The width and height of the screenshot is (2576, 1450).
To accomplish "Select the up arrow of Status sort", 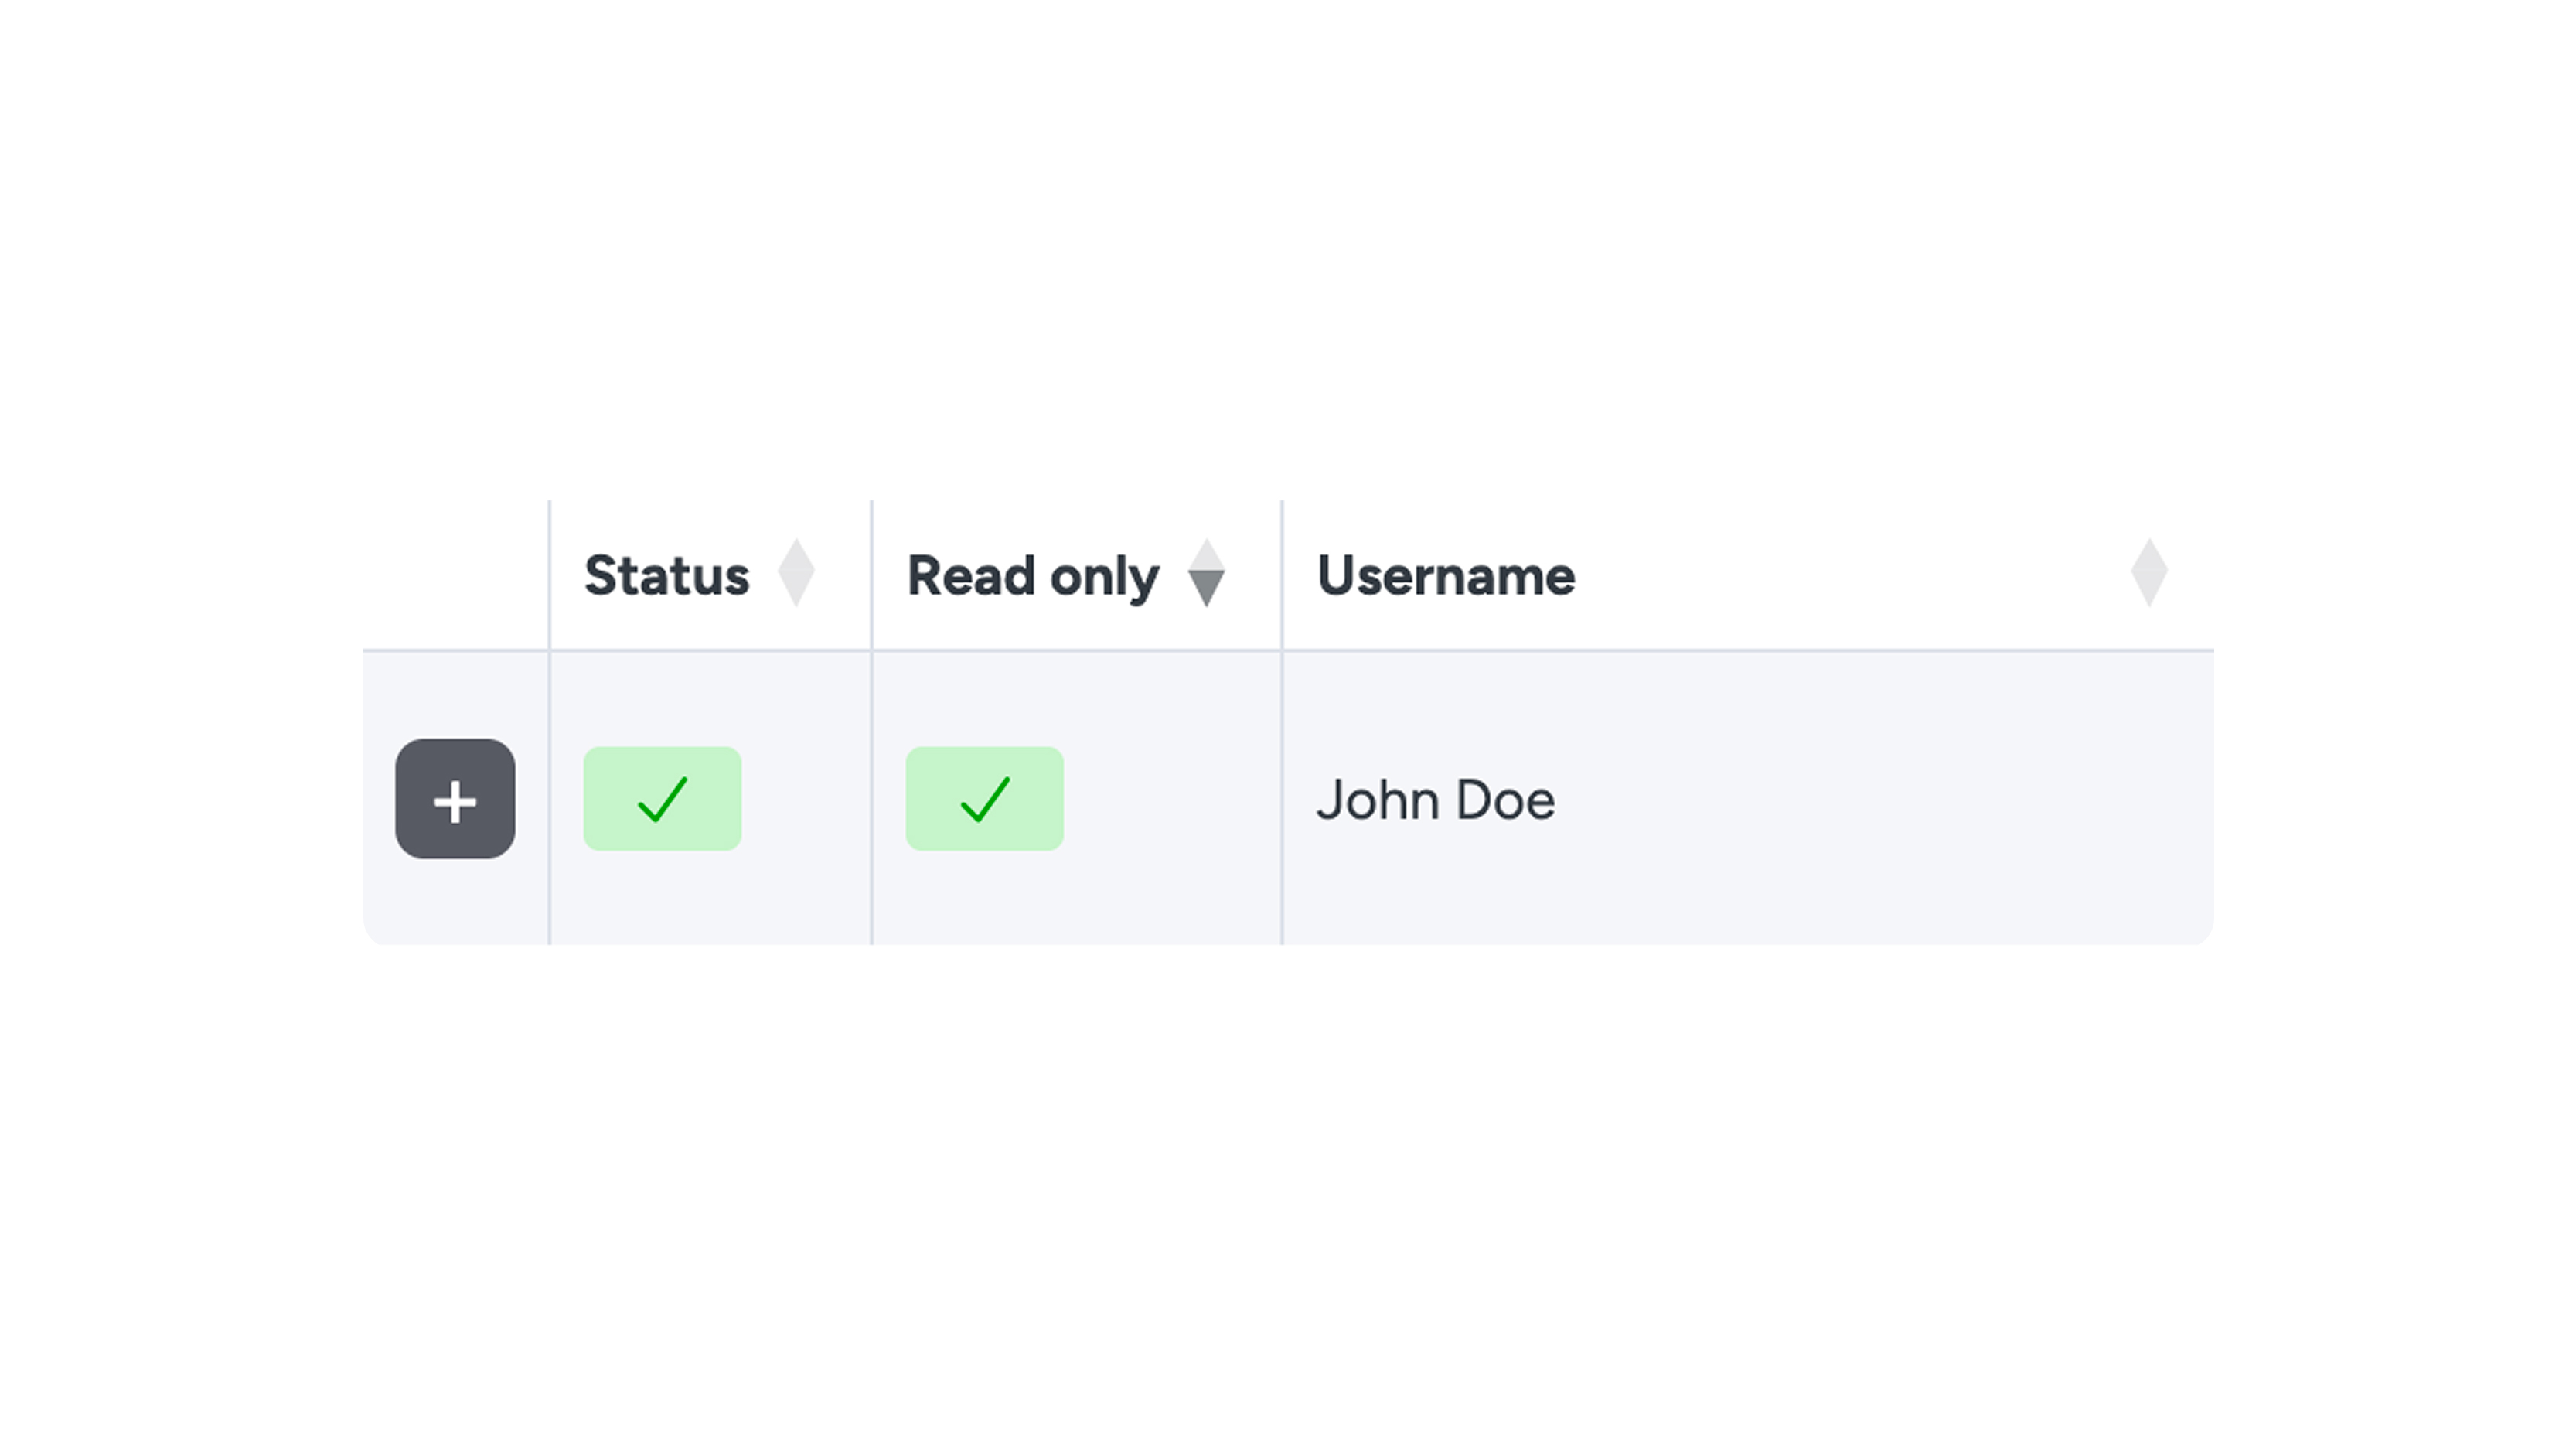I will [796, 555].
